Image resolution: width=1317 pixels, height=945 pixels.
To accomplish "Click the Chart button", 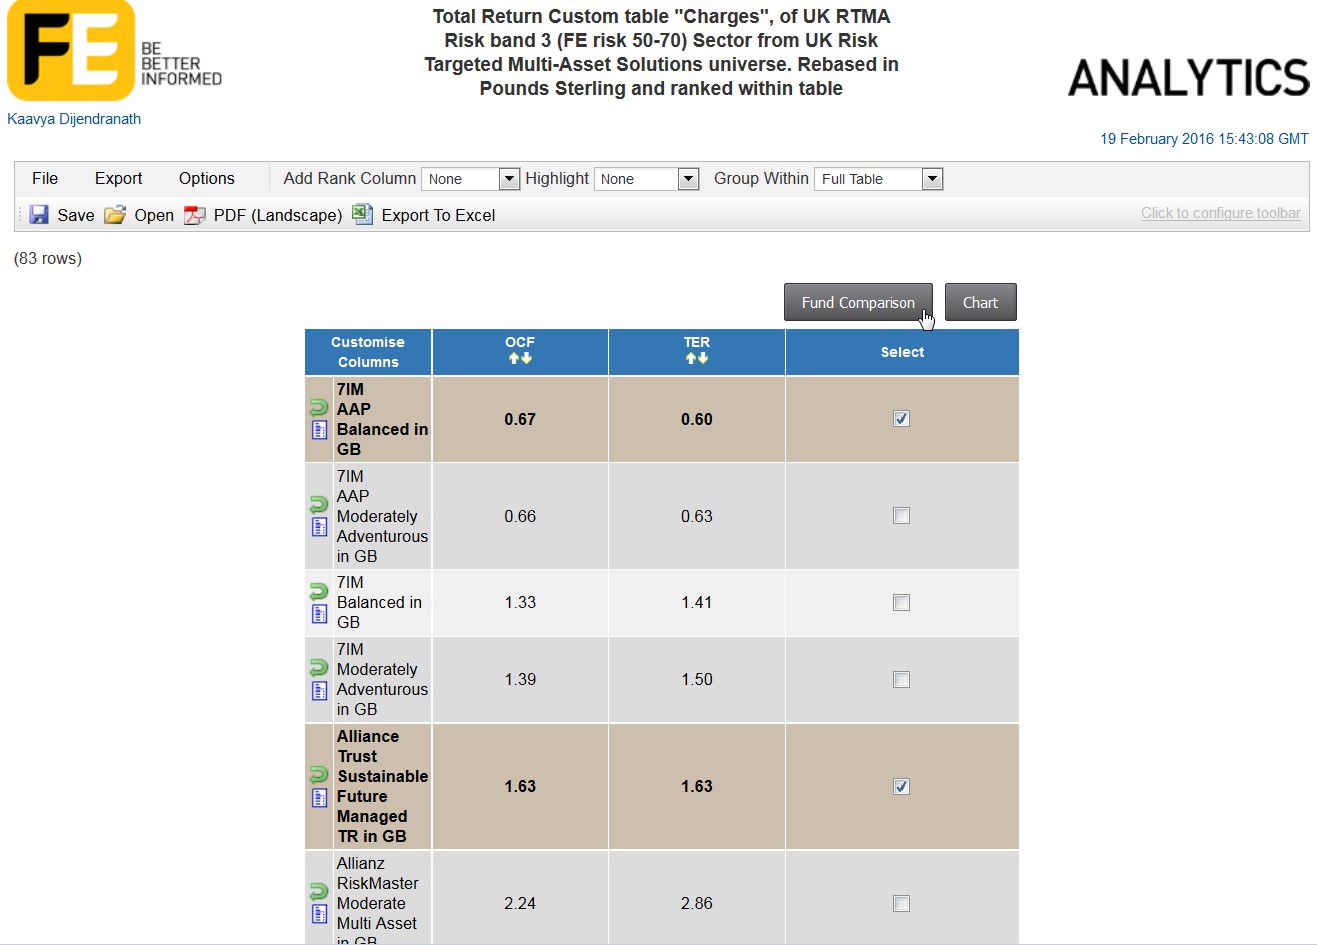I will pyautogui.click(x=981, y=302).
